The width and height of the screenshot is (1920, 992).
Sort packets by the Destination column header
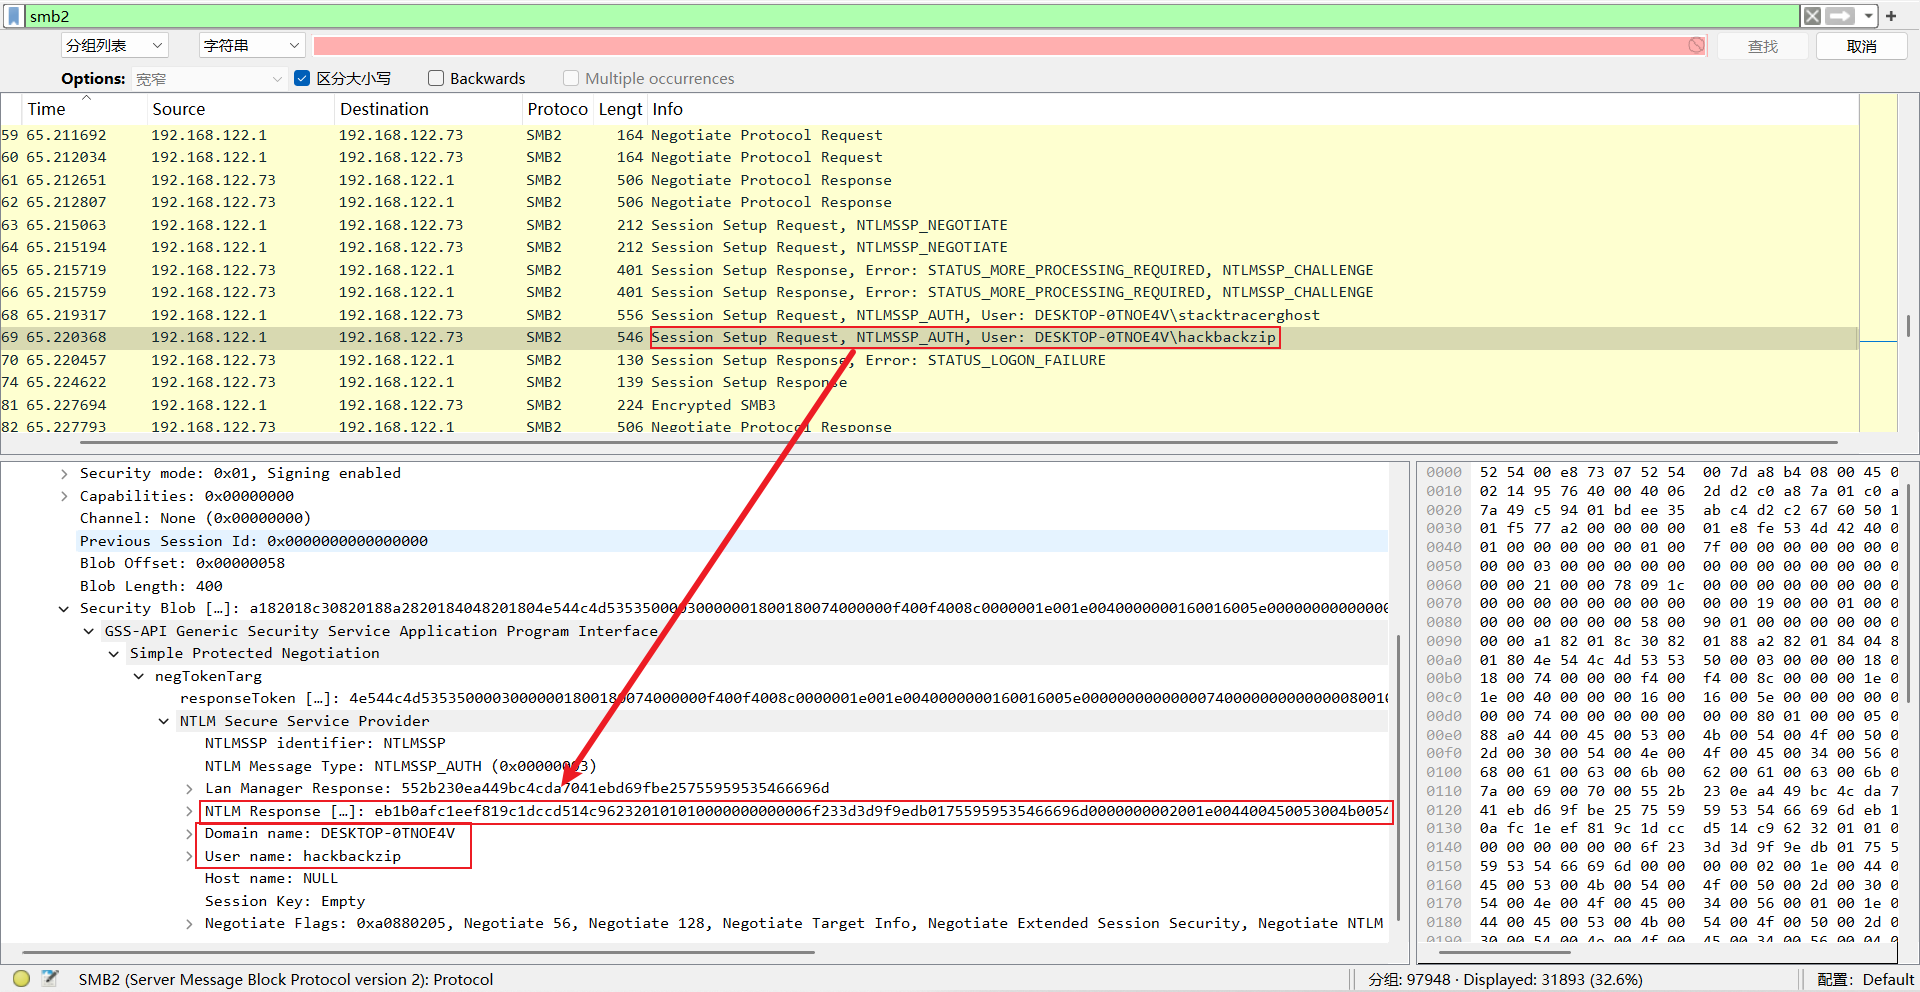click(x=384, y=109)
